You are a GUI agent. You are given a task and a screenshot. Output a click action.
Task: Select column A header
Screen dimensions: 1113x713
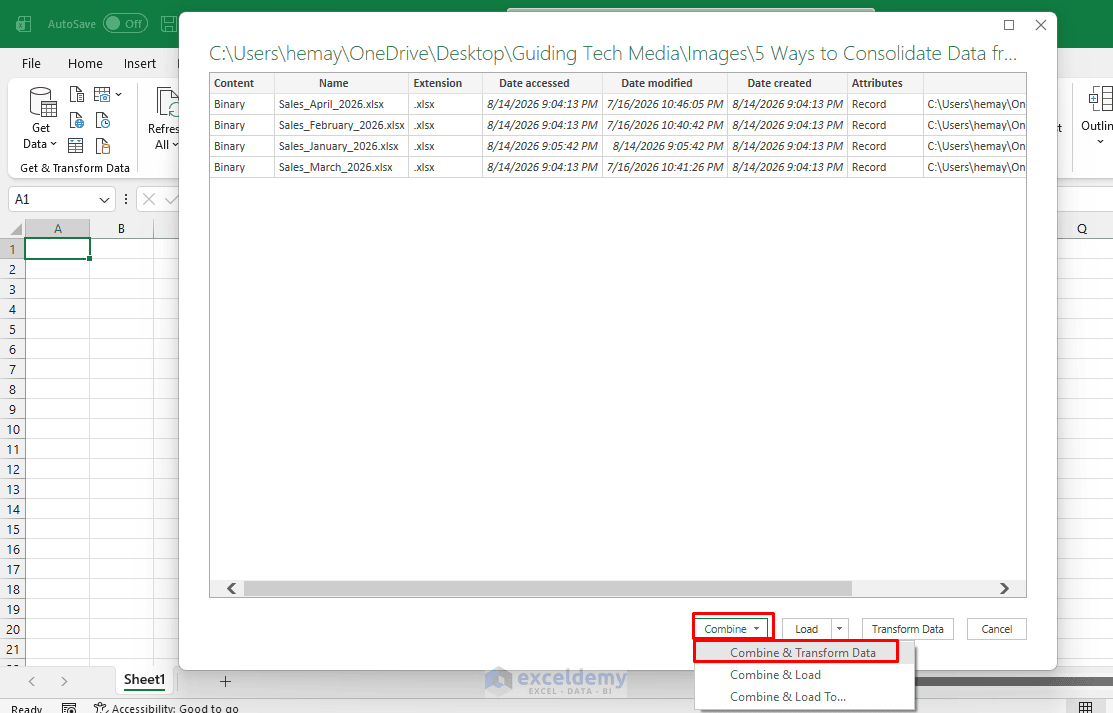[x=57, y=229]
